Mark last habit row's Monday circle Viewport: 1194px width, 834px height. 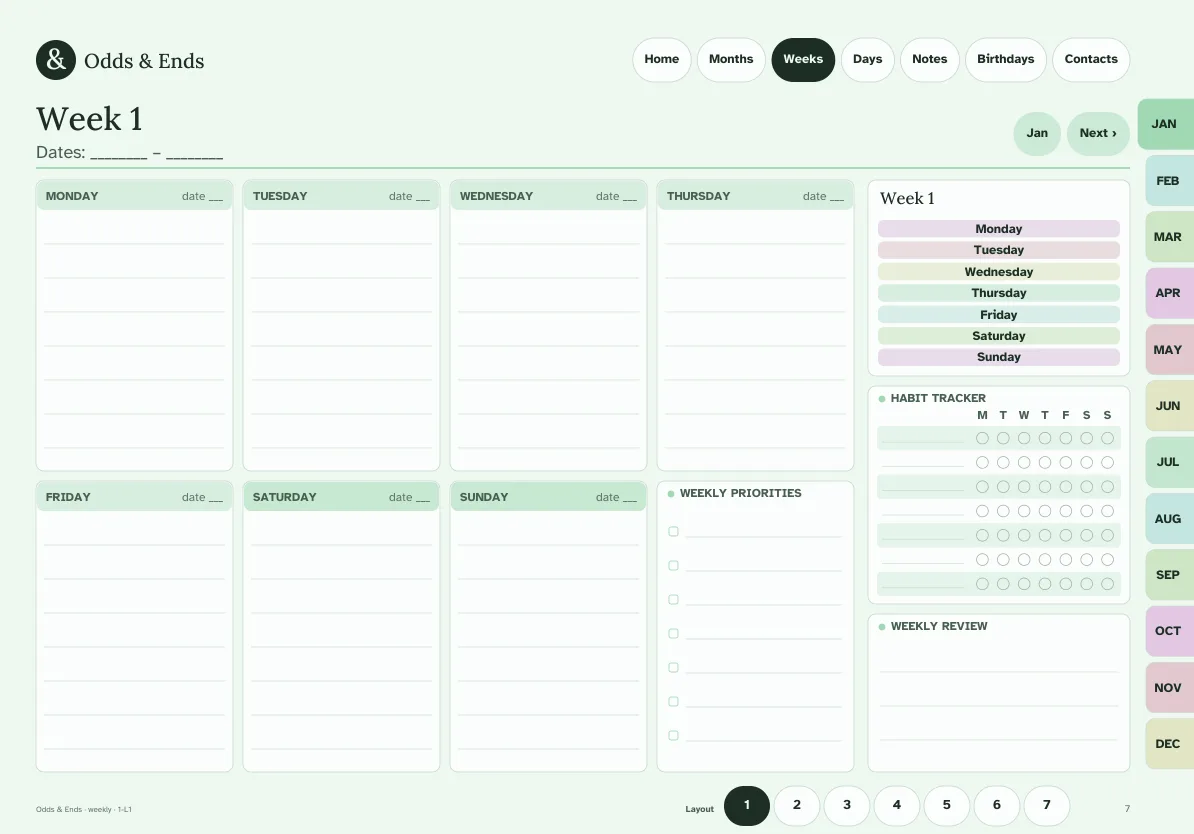click(x=982, y=584)
